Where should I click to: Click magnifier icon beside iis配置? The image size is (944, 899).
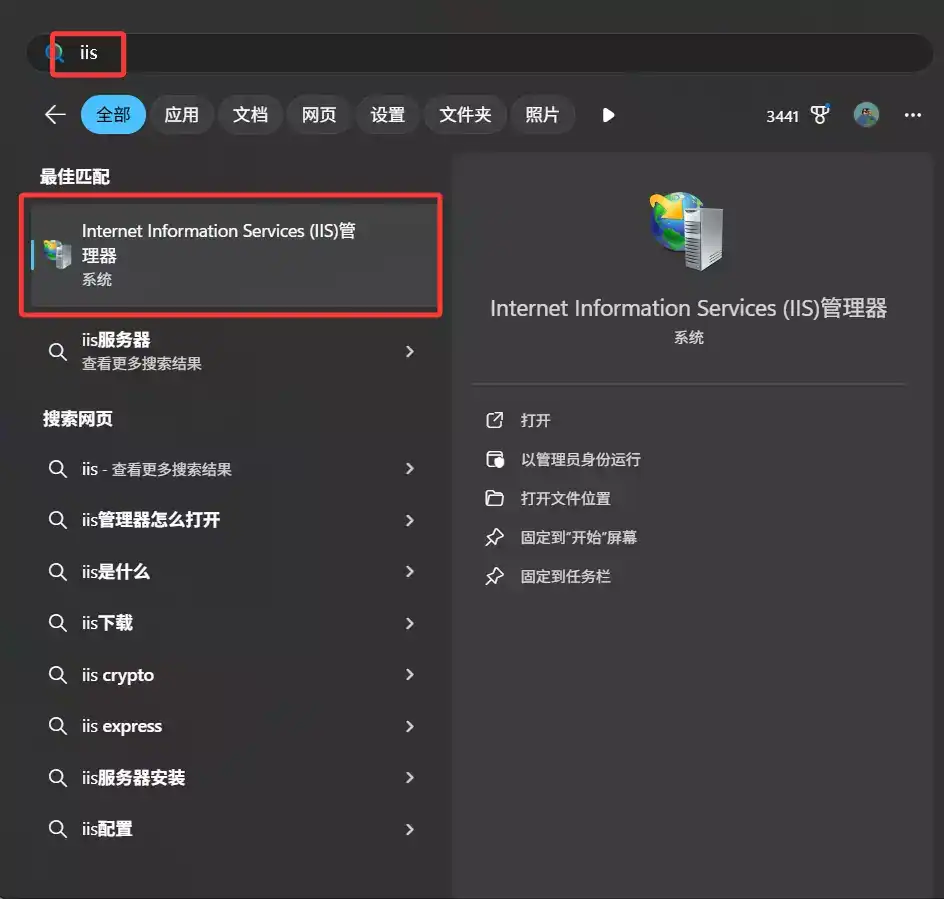(58, 829)
